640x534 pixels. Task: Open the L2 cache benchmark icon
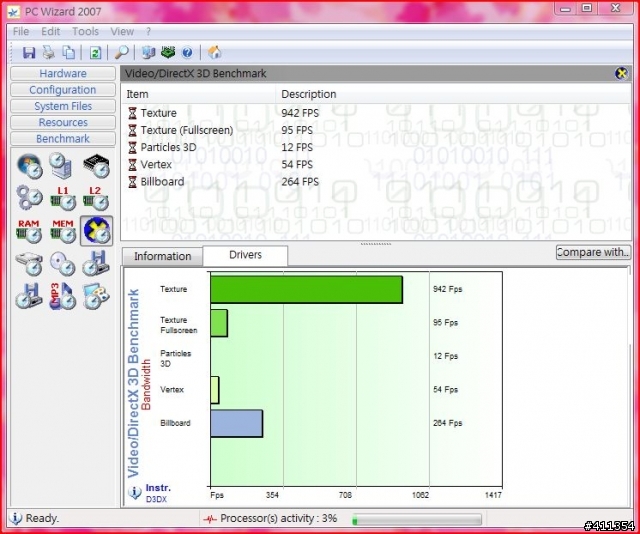tap(96, 198)
